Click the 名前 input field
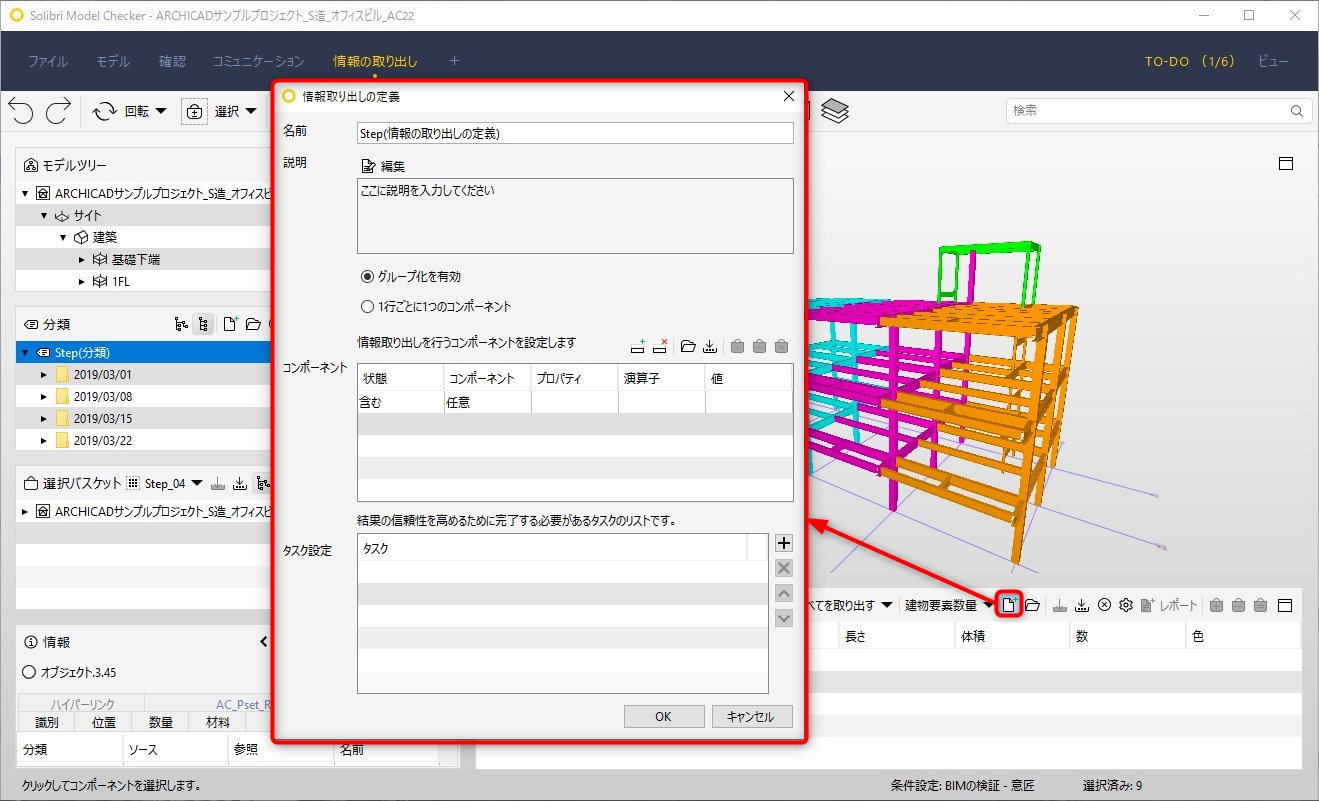This screenshot has height=801, width=1319. point(575,133)
